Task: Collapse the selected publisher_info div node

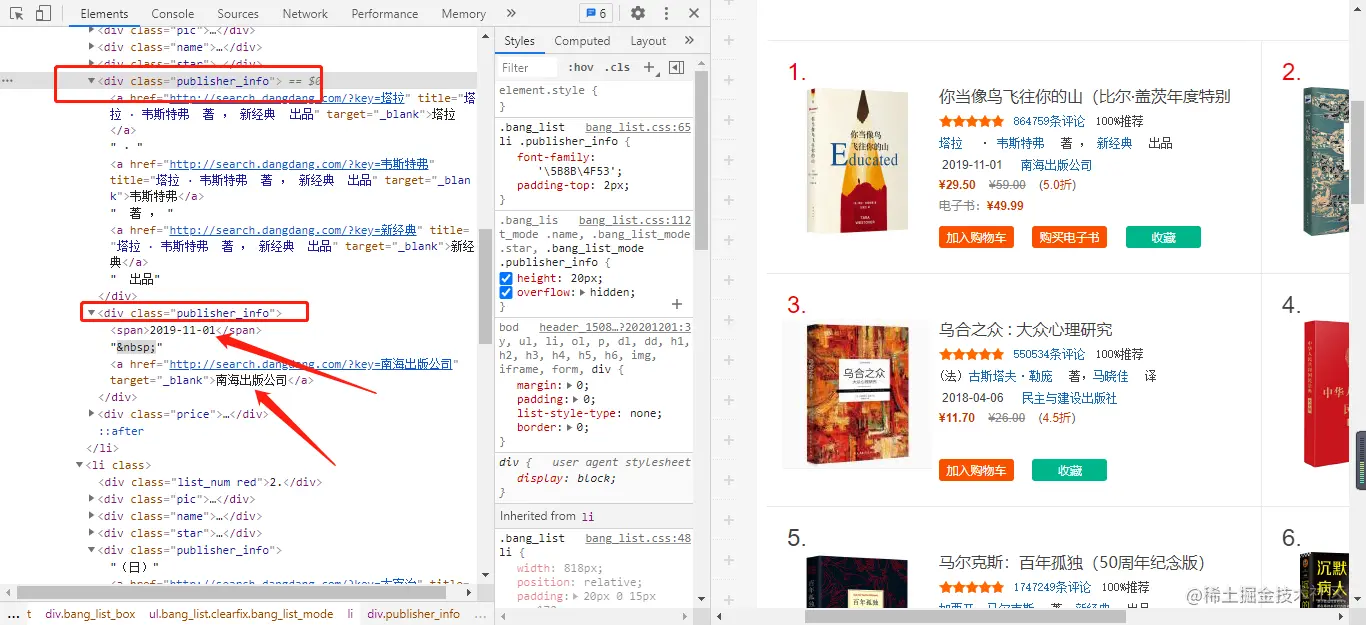Action: (x=92, y=81)
